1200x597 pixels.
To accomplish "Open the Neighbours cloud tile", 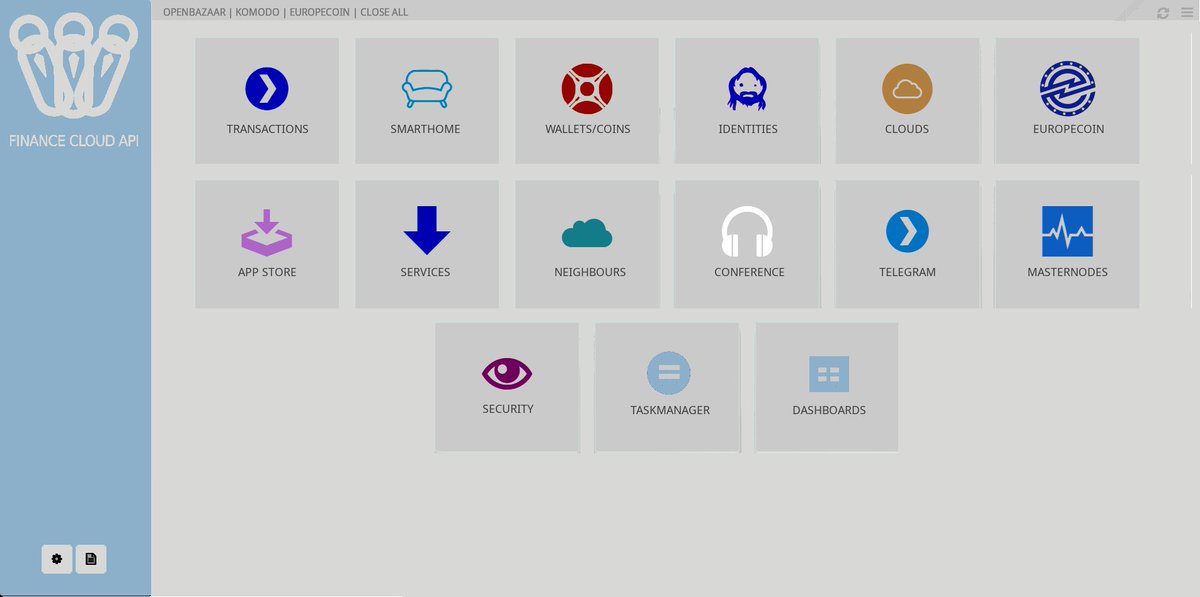I will tap(587, 244).
